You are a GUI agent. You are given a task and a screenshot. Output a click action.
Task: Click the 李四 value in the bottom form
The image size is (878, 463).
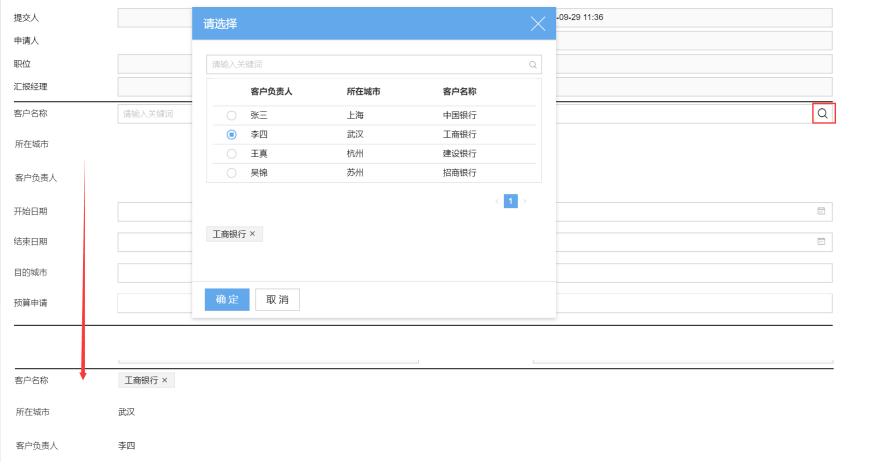click(x=127, y=446)
